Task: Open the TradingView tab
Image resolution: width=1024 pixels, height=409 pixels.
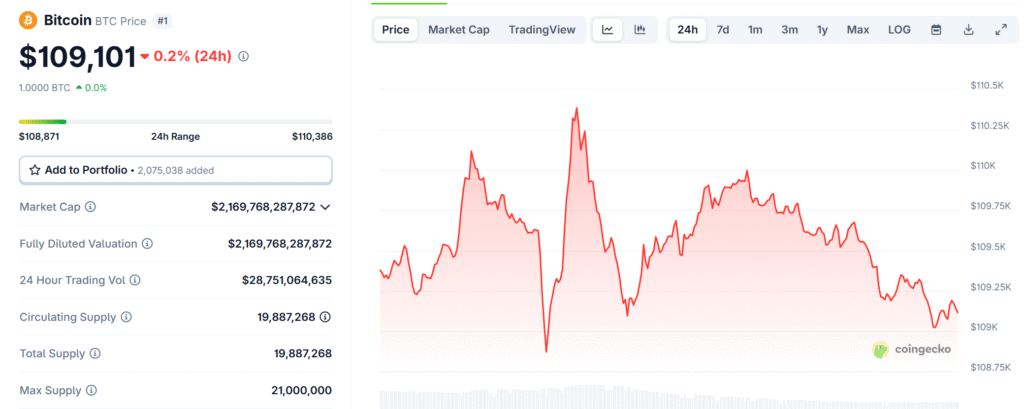Action: 541,30
